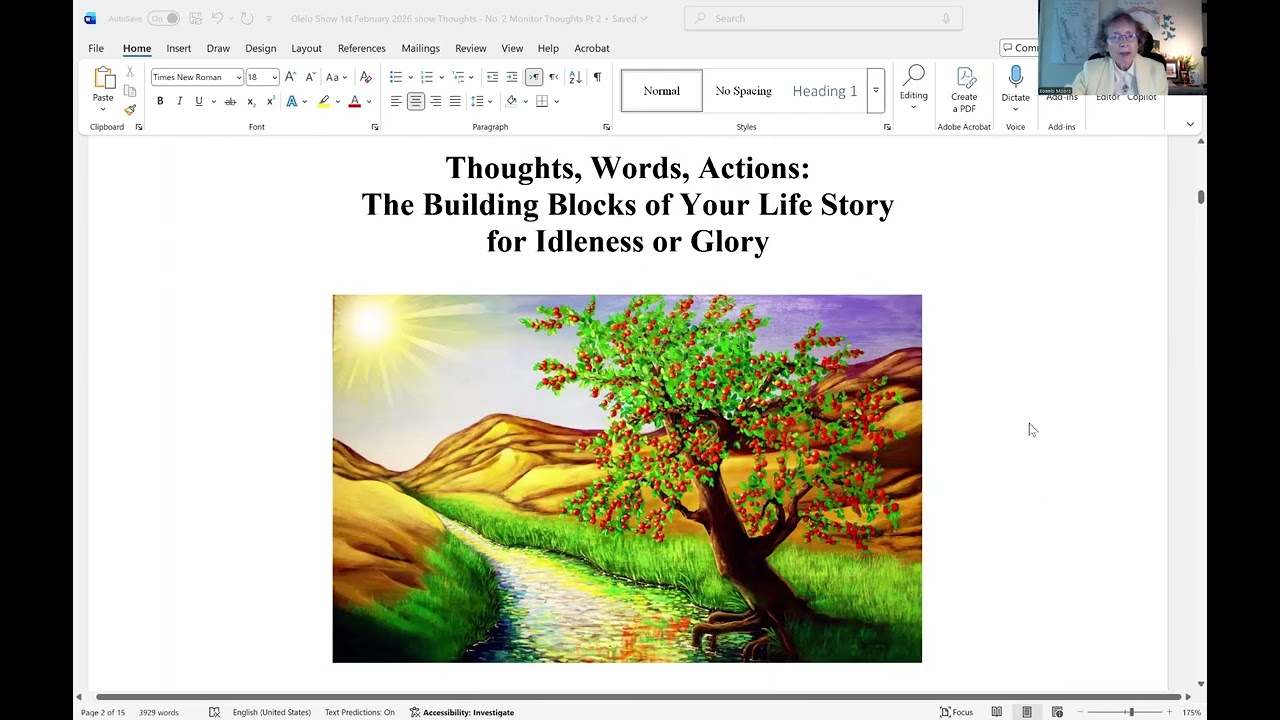This screenshot has width=1280, height=720.
Task: Click the Format Painter brush icon
Action: [130, 110]
